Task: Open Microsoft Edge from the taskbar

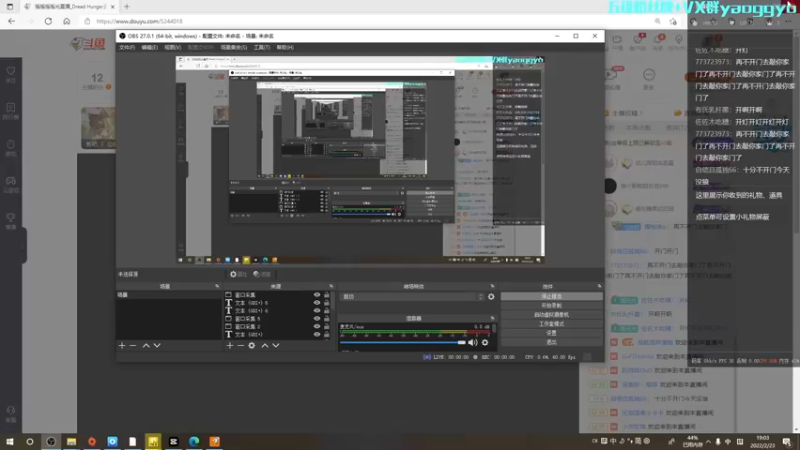Action: pyautogui.click(x=194, y=441)
